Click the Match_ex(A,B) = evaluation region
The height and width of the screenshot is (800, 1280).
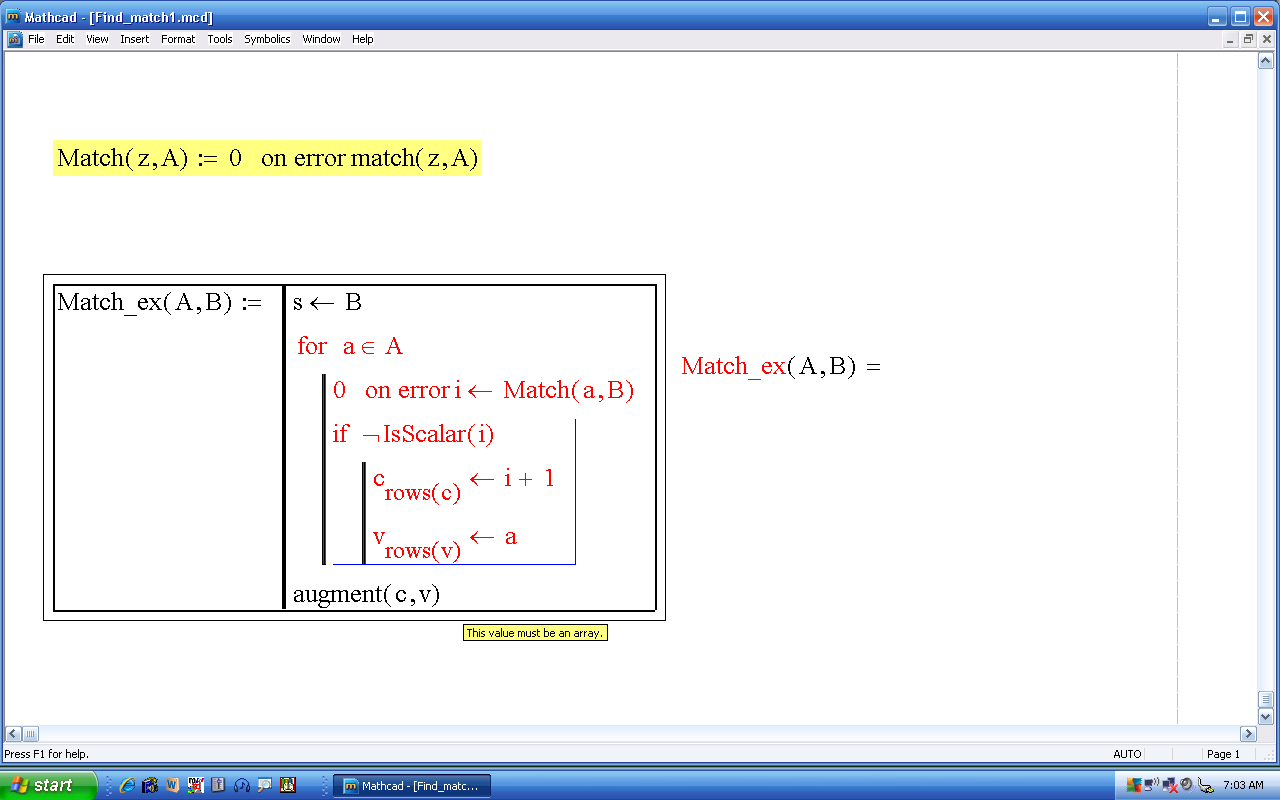click(781, 366)
